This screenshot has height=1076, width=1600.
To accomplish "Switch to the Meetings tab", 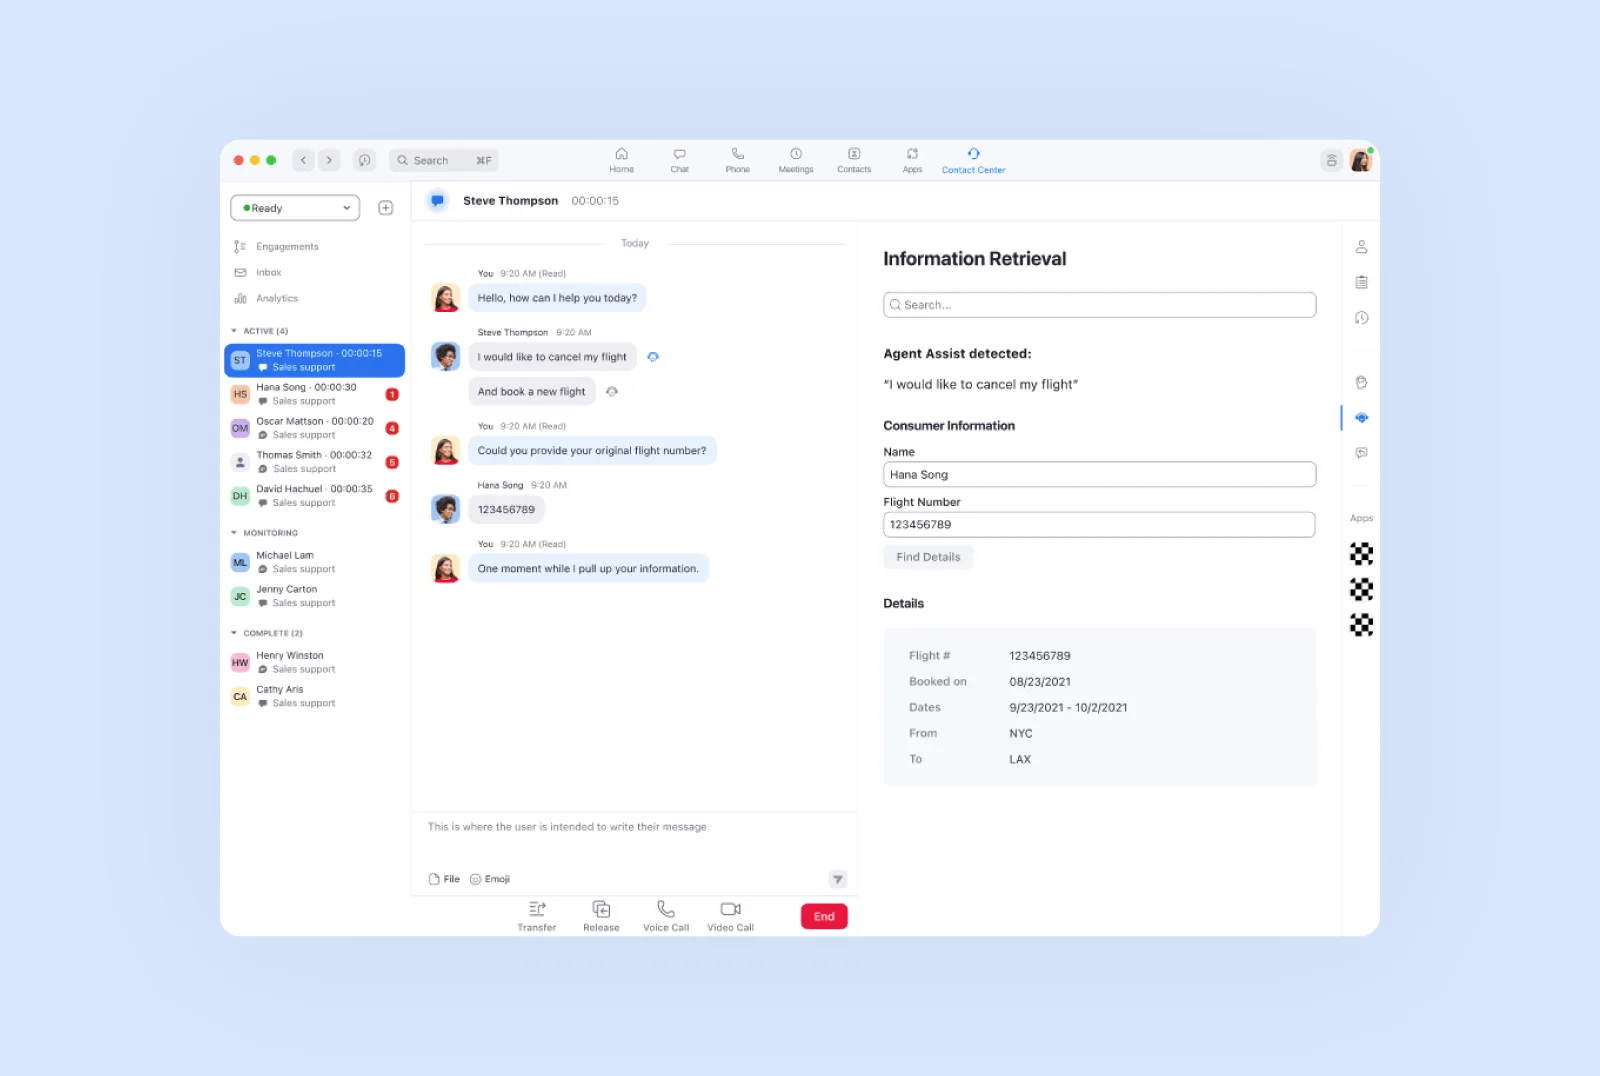I will pyautogui.click(x=796, y=160).
